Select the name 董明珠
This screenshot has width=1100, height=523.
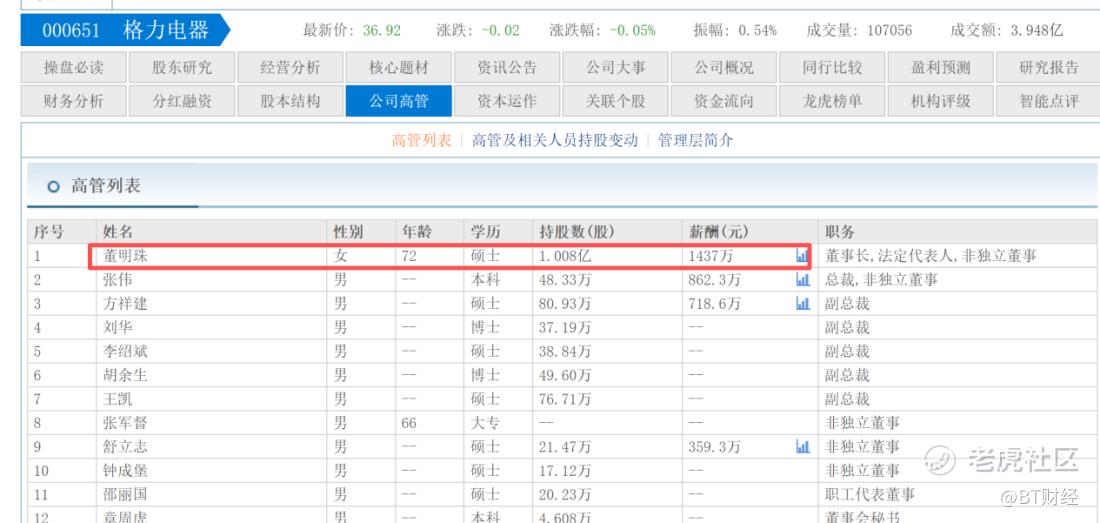click(126, 256)
